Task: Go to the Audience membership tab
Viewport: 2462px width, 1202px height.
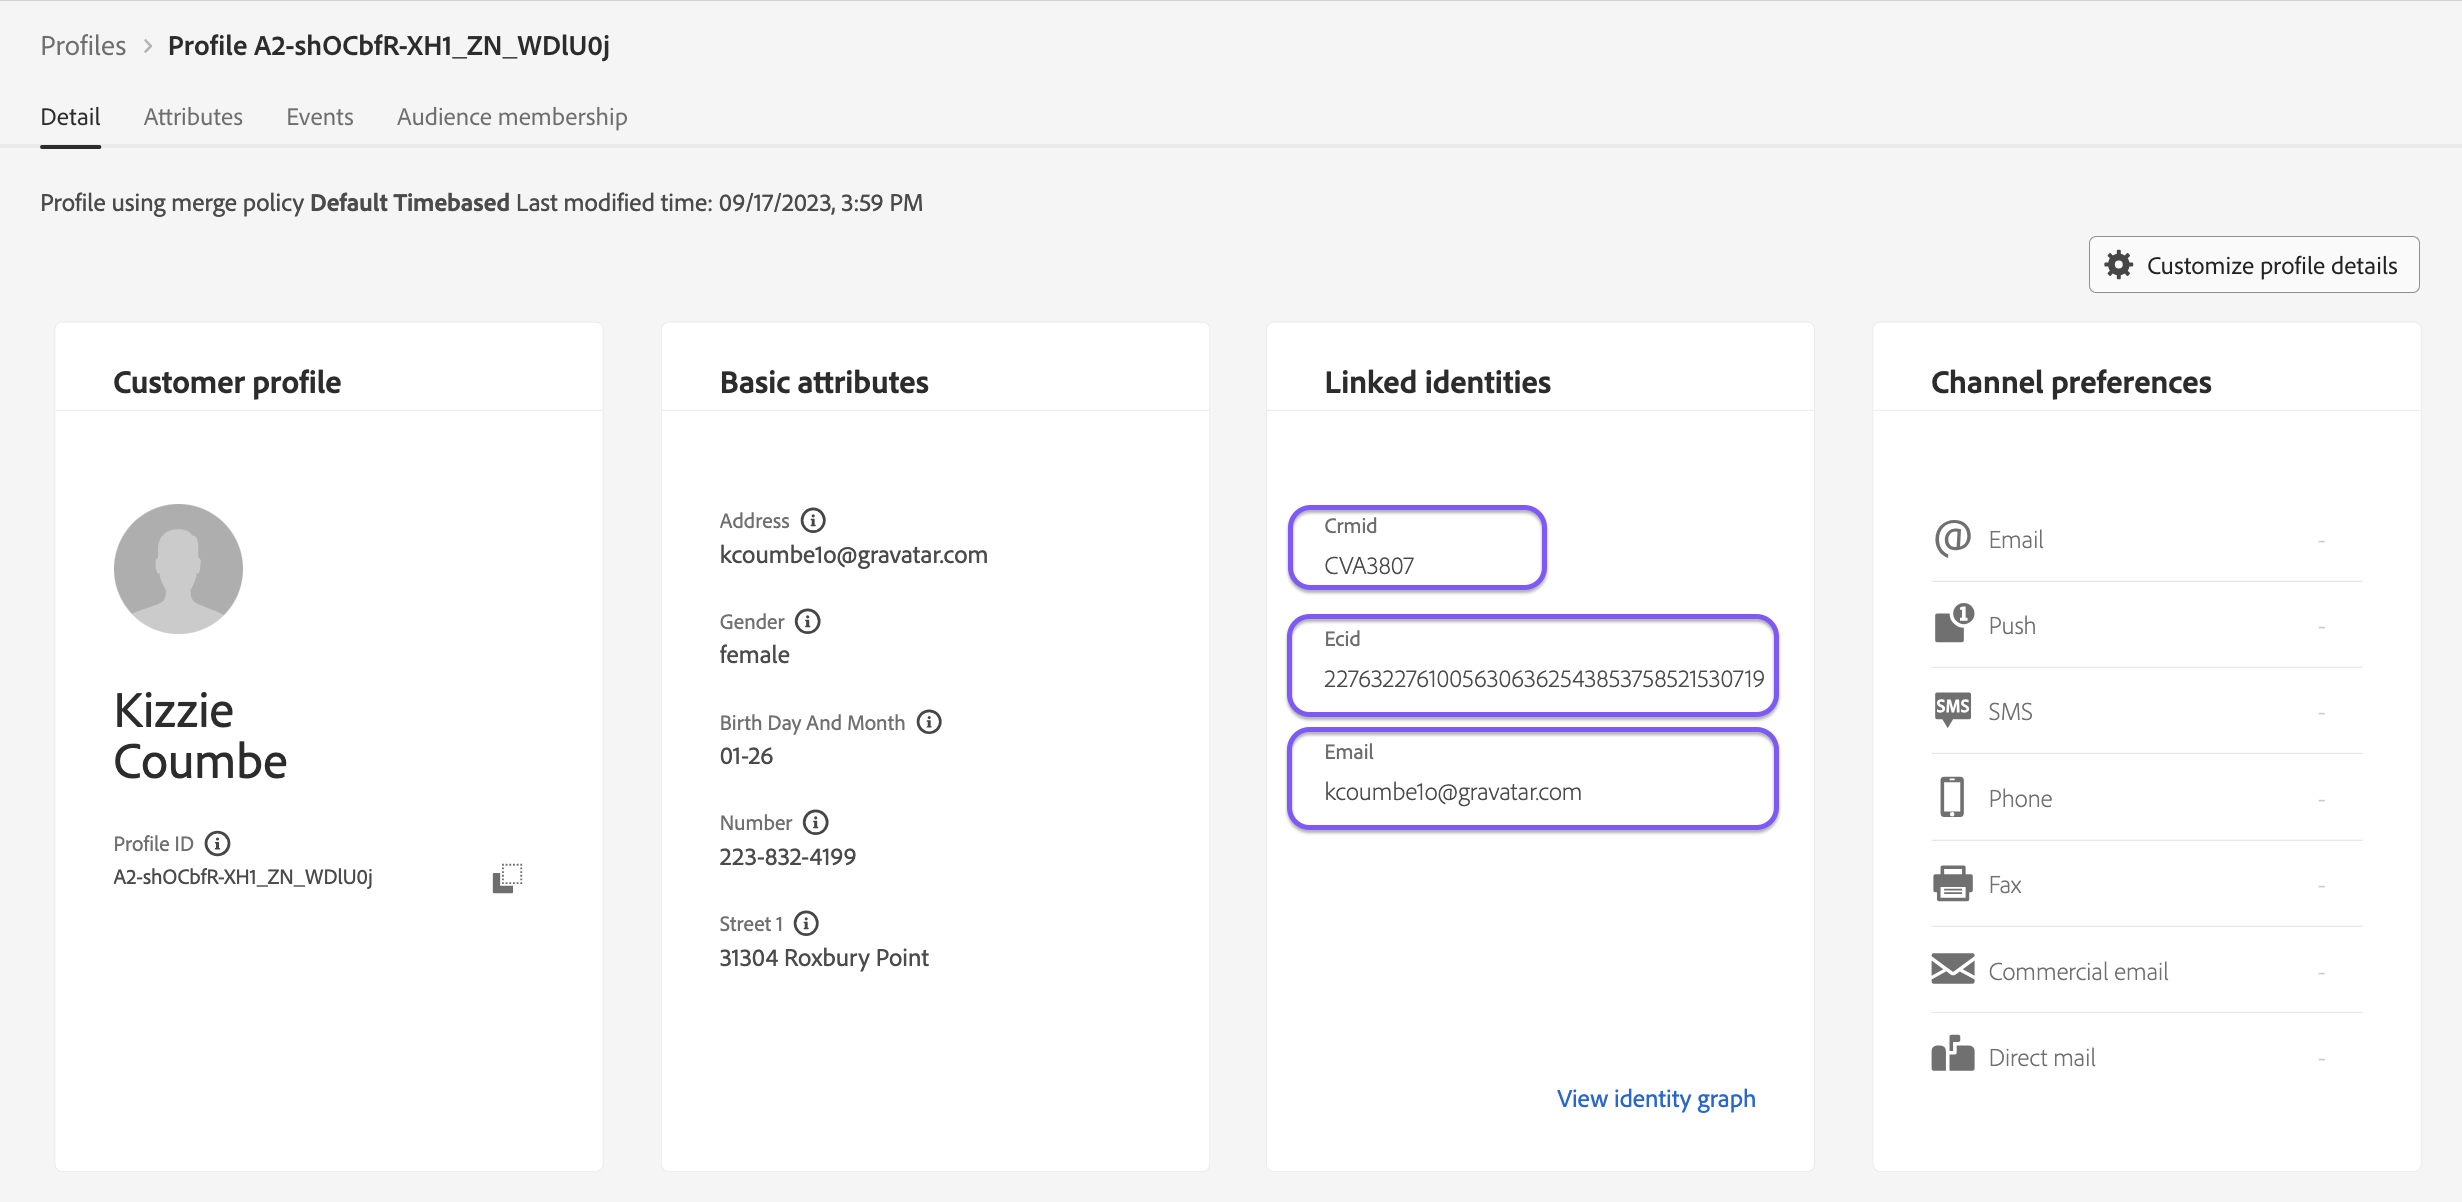Action: (512, 117)
